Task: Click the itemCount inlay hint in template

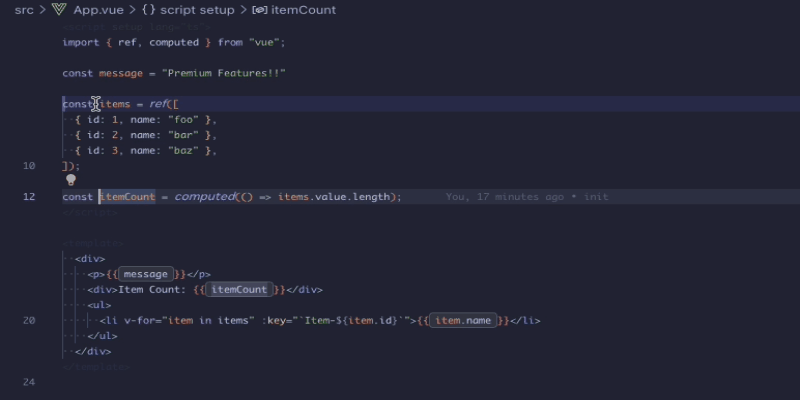Action: click(239, 290)
